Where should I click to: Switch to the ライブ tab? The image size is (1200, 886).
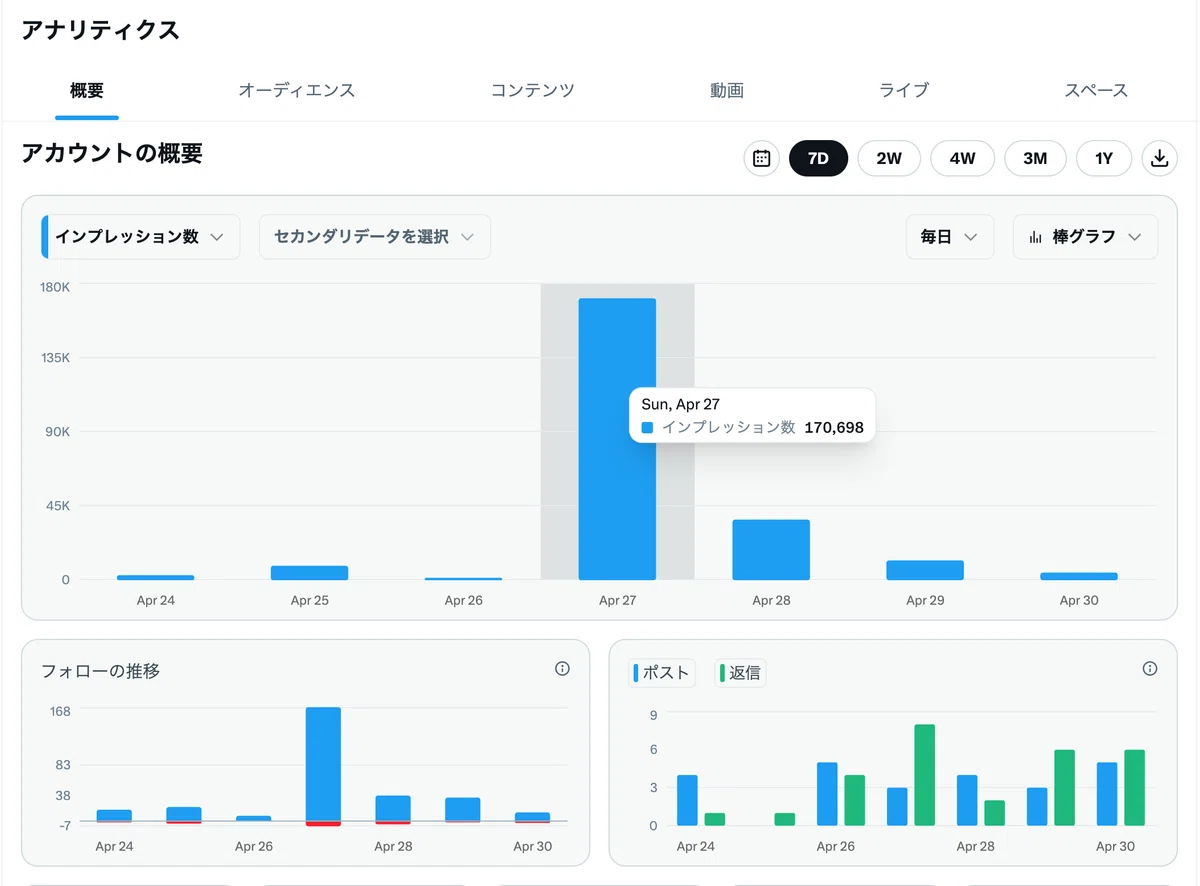904,91
